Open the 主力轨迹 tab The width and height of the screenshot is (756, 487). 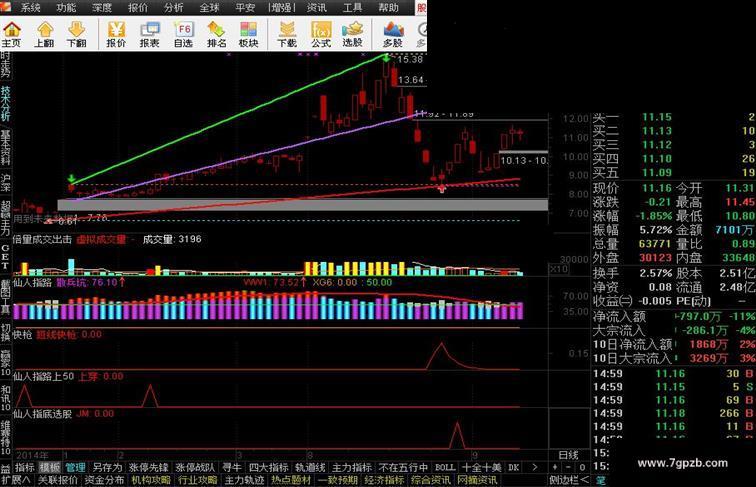click(244, 480)
